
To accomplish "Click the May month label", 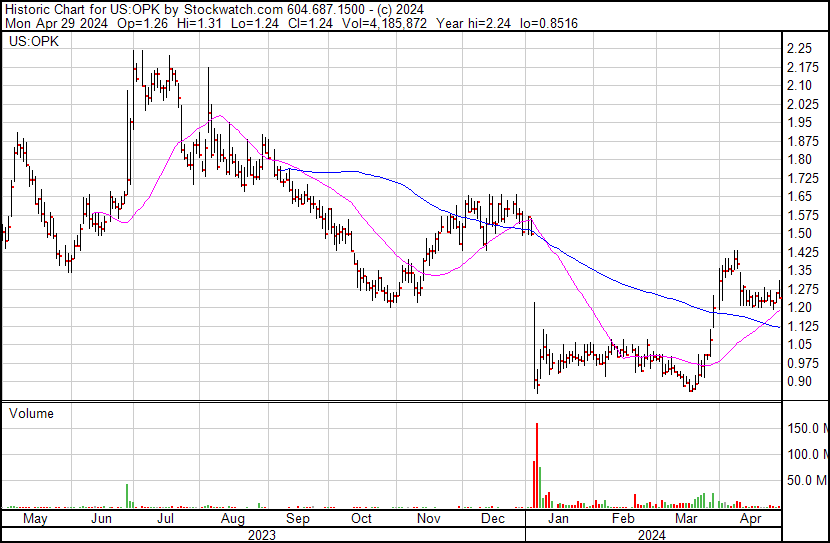I will tap(35, 519).
